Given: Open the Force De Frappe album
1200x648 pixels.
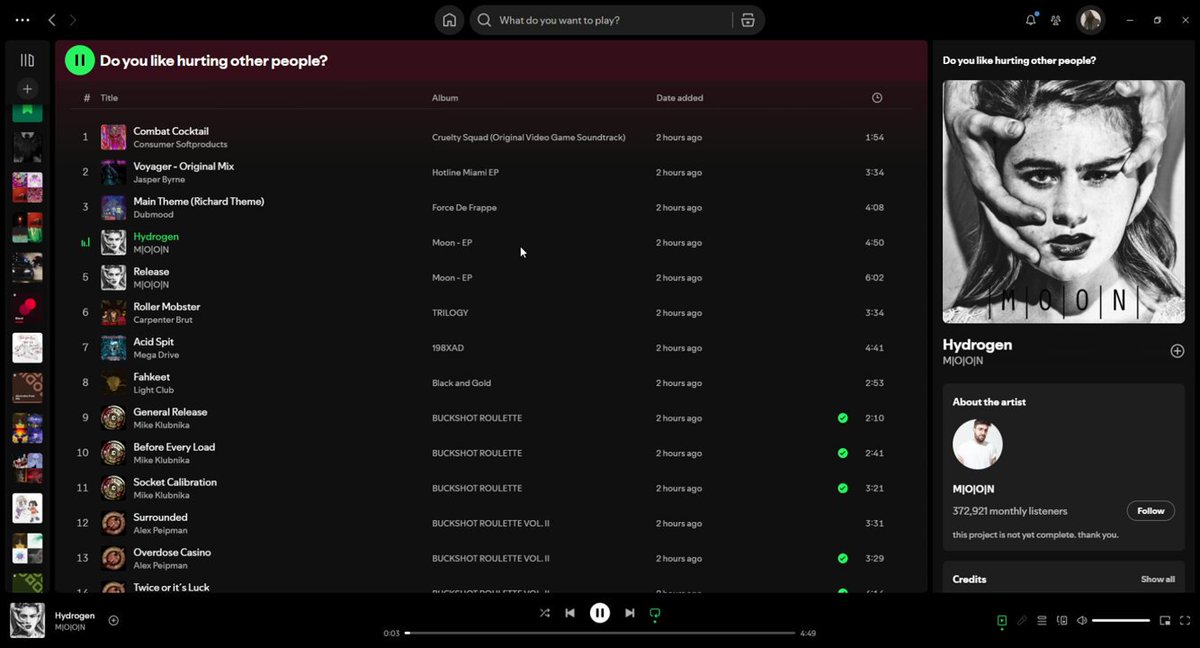Looking at the screenshot, I should click(x=464, y=208).
